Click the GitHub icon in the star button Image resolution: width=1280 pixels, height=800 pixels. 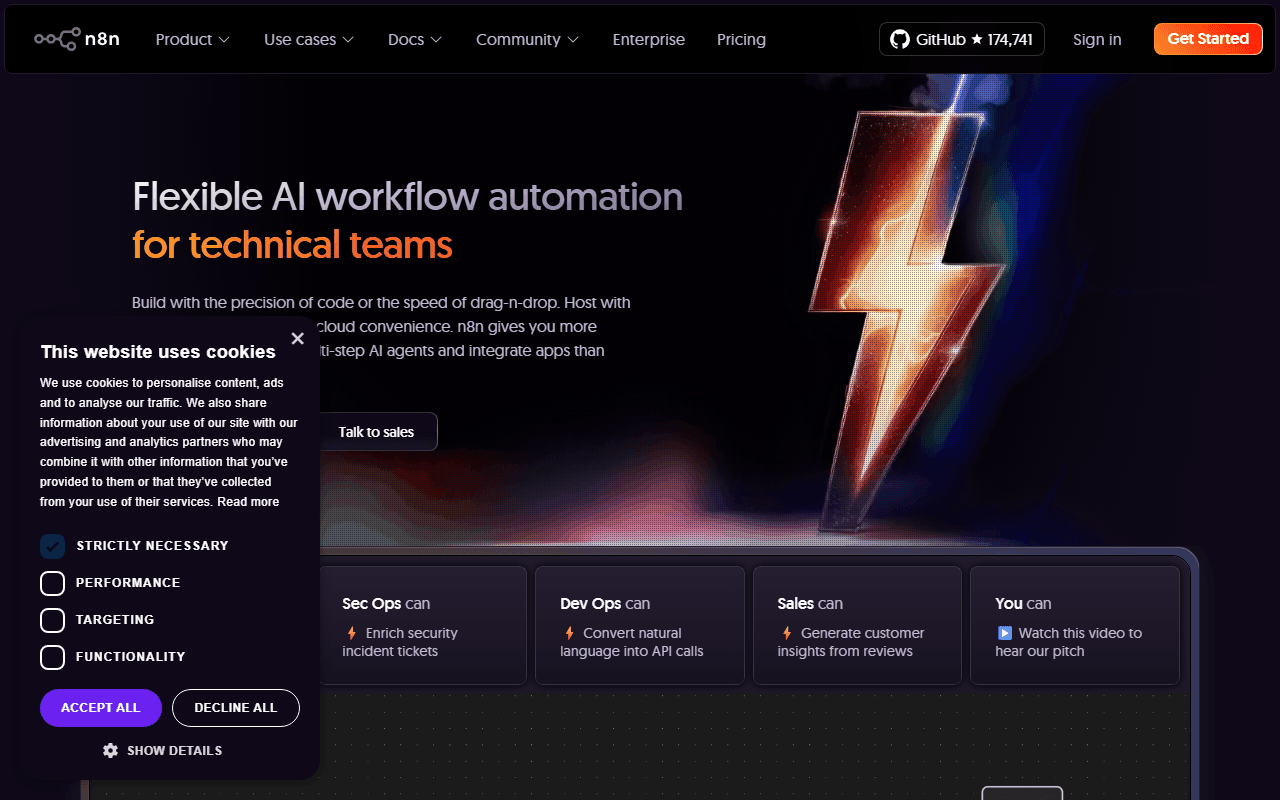point(899,39)
